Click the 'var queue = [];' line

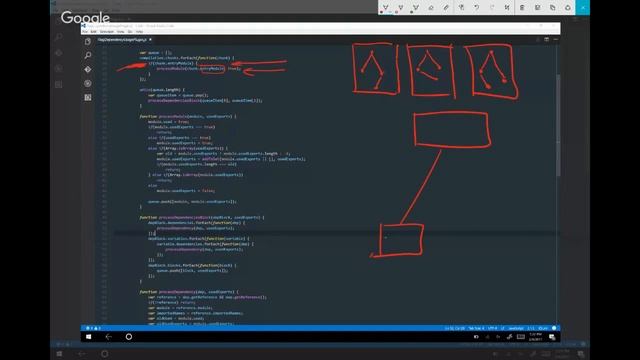pos(156,53)
